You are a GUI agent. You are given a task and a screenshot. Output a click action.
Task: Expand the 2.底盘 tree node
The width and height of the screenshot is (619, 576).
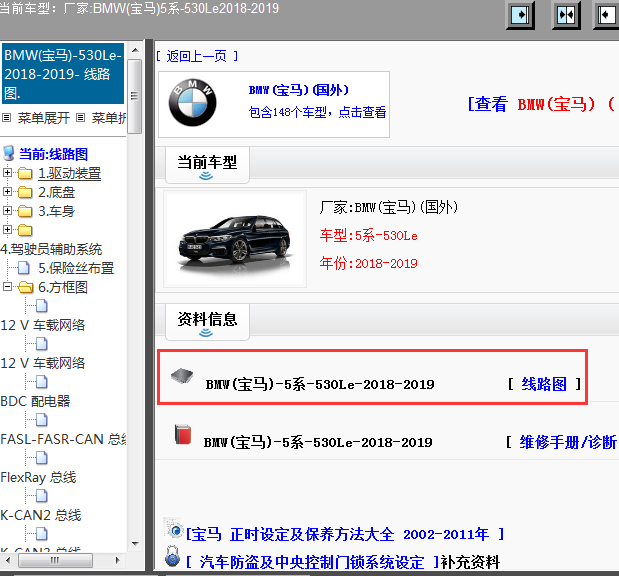tap(7, 191)
